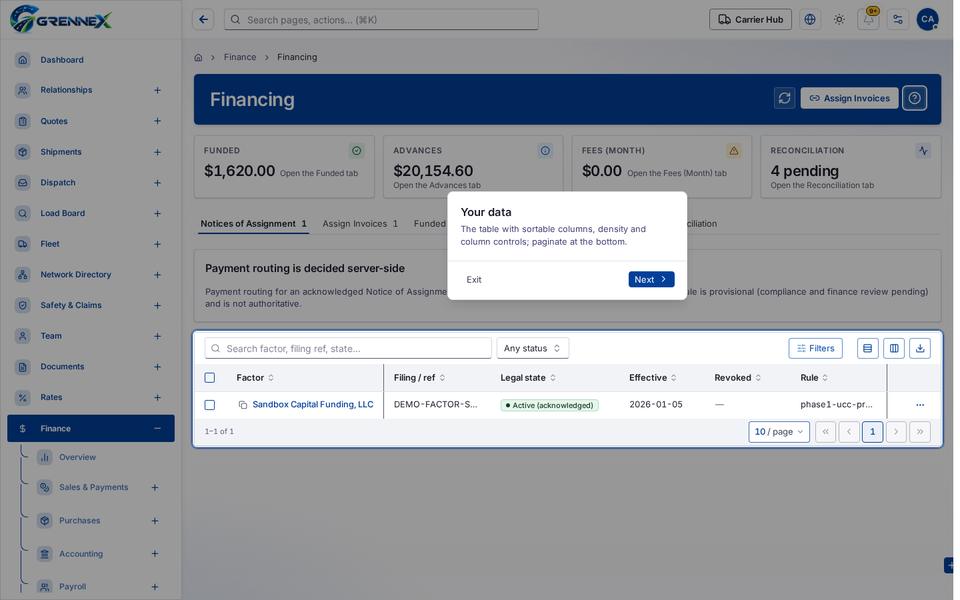Copy the Sandbox Capital Funding factor name
Screen dimensions: 960x600
242,405
